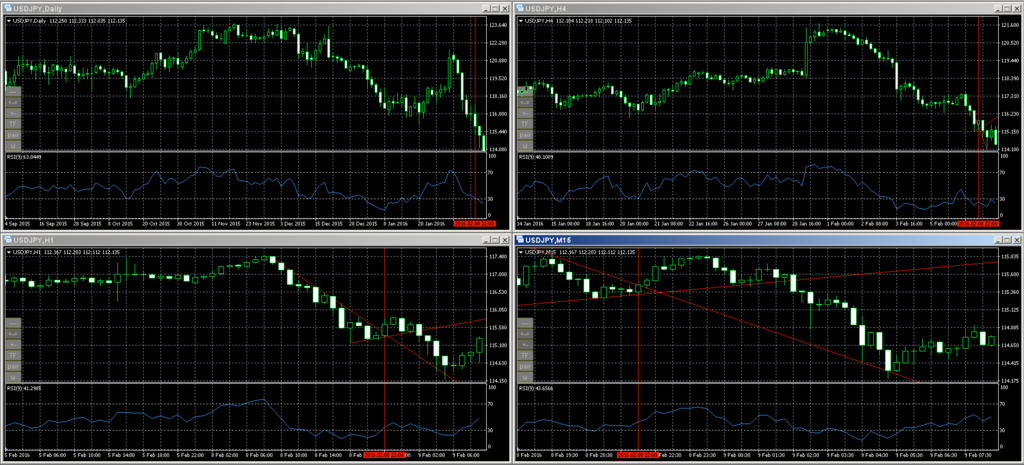1024x465 pixels.
Task: Open TF selector in USDJPY H4 chart
Action: click(x=525, y=124)
